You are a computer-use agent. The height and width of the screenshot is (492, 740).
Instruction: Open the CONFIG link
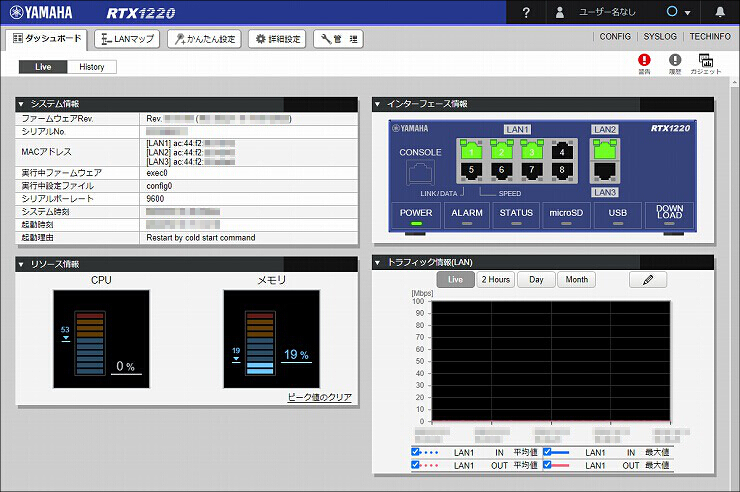pyautogui.click(x=615, y=36)
